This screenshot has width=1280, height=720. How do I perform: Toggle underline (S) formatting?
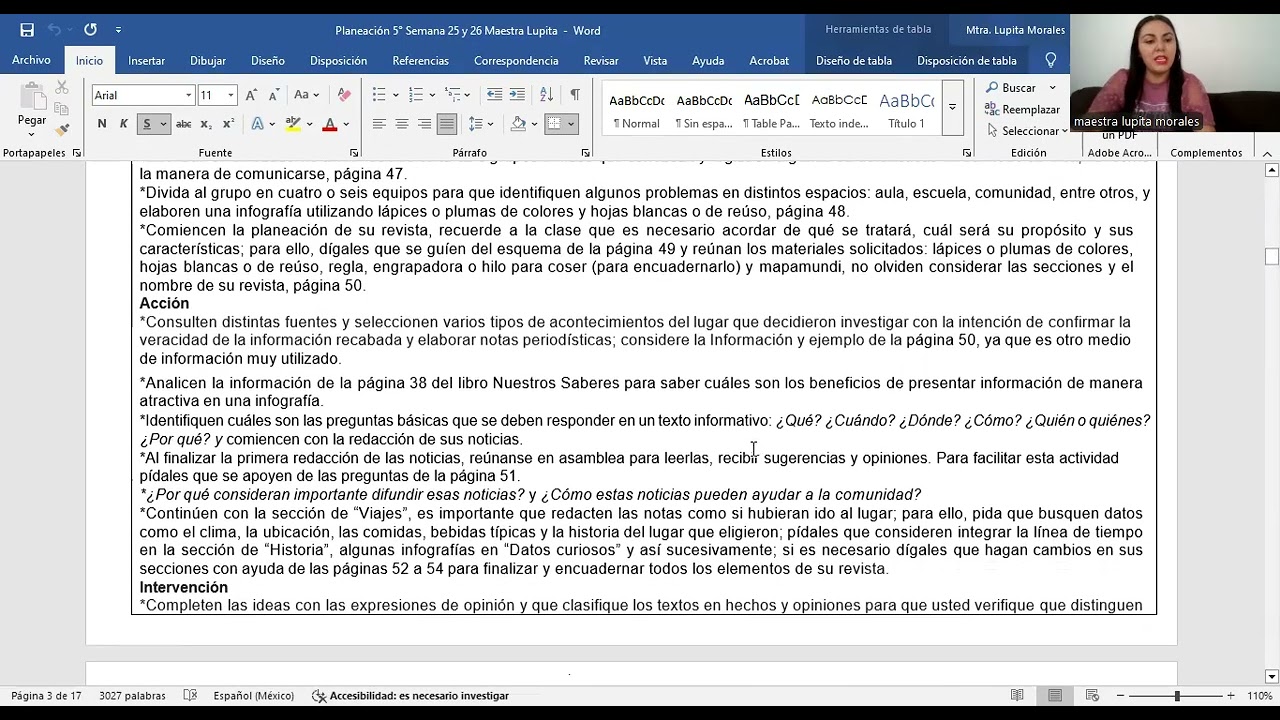click(x=146, y=124)
